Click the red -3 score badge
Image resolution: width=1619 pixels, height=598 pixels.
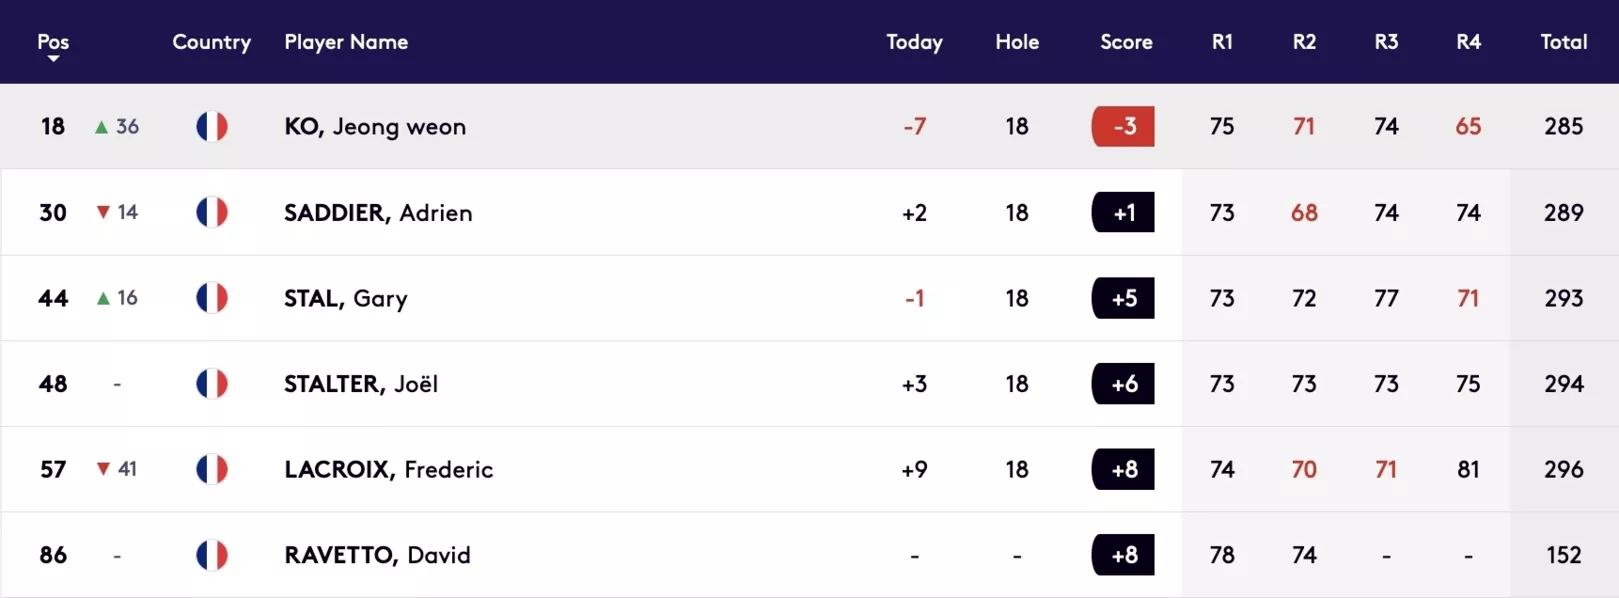[1123, 126]
